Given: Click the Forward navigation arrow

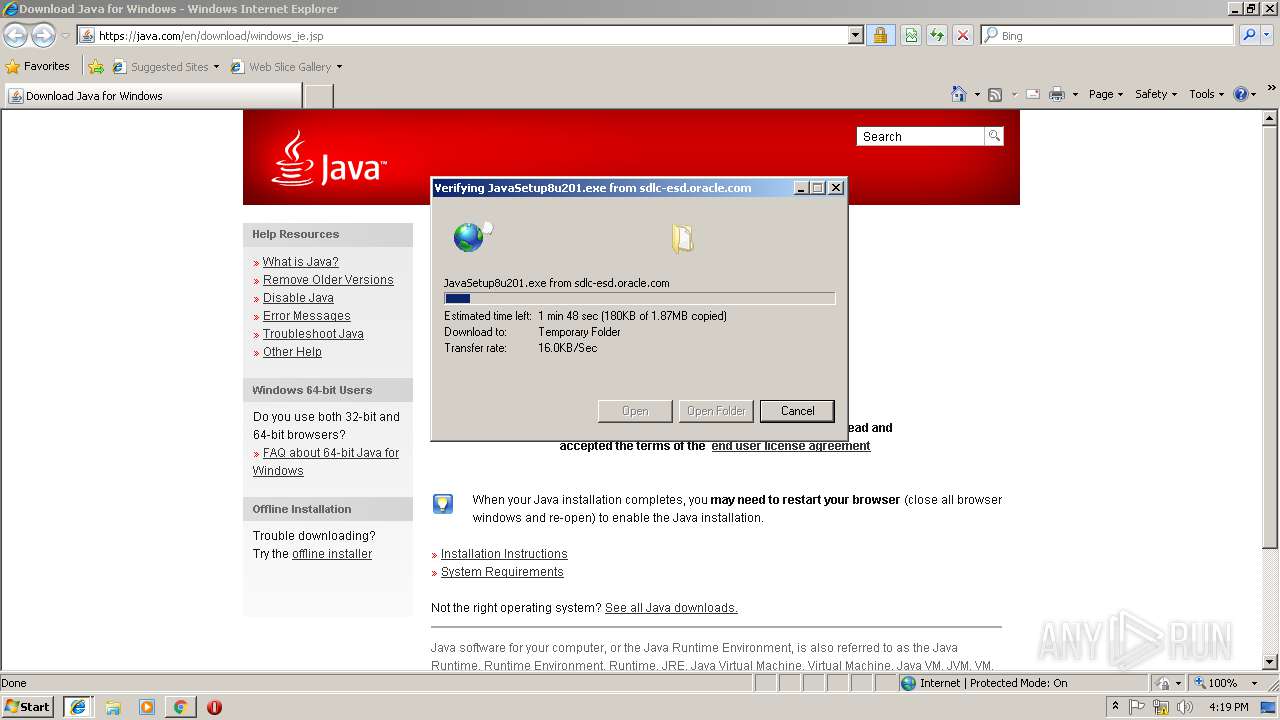Looking at the screenshot, I should point(43,35).
